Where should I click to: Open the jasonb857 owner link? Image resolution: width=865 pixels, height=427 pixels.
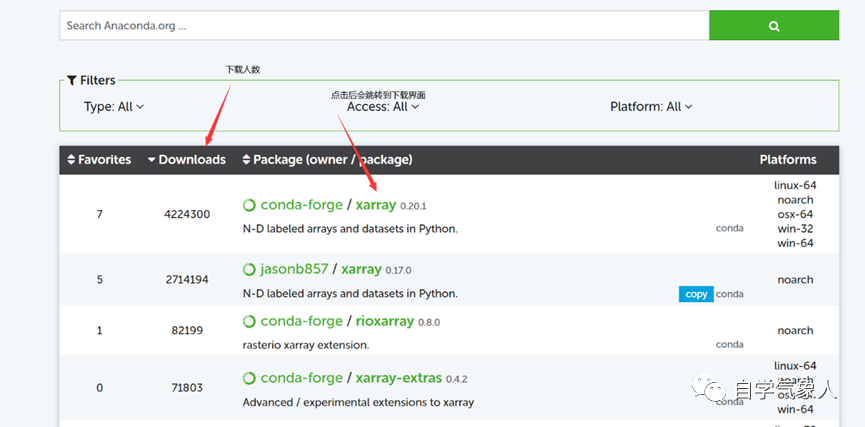[x=294, y=269]
